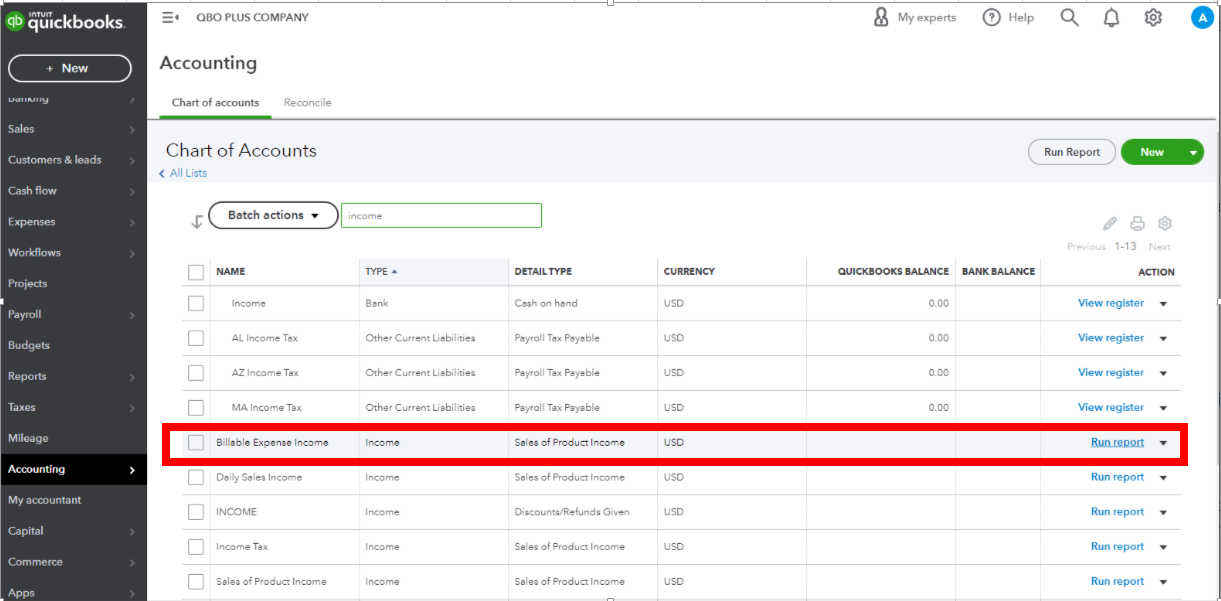Open the search magnifier icon

tap(1069, 17)
